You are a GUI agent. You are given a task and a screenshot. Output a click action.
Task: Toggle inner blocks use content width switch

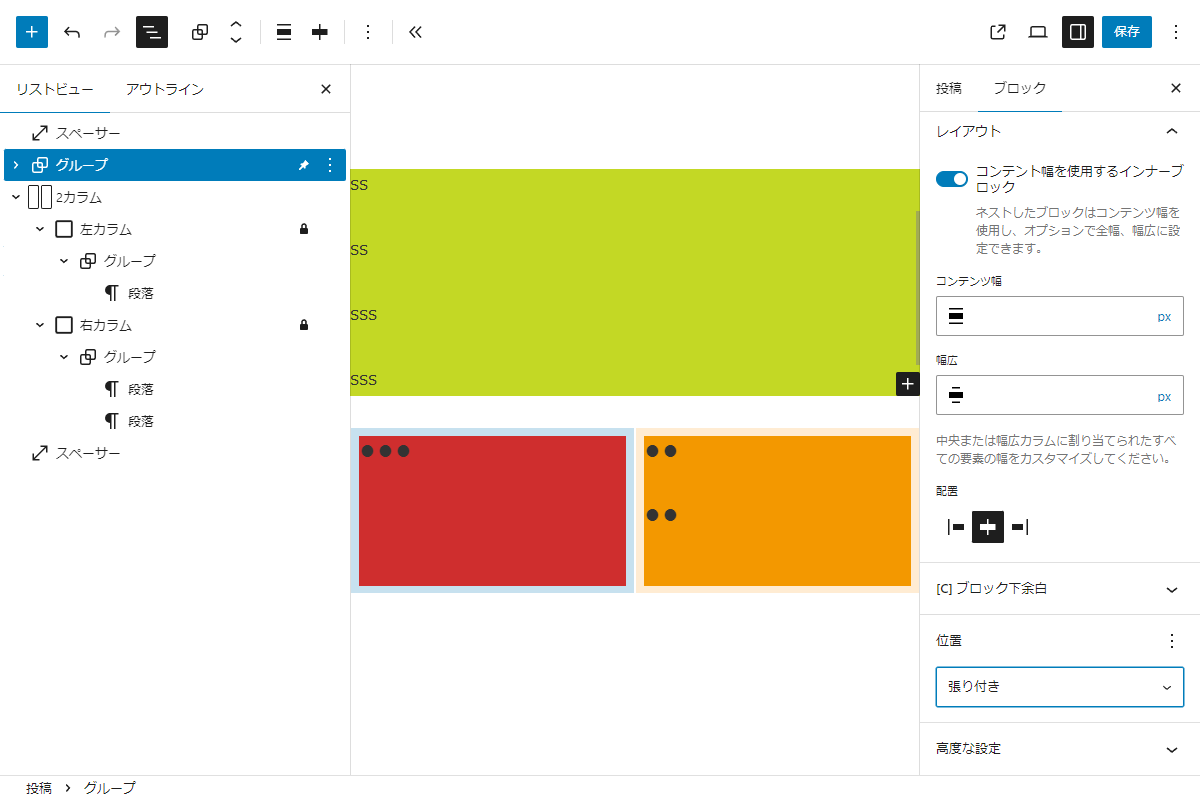[952, 179]
